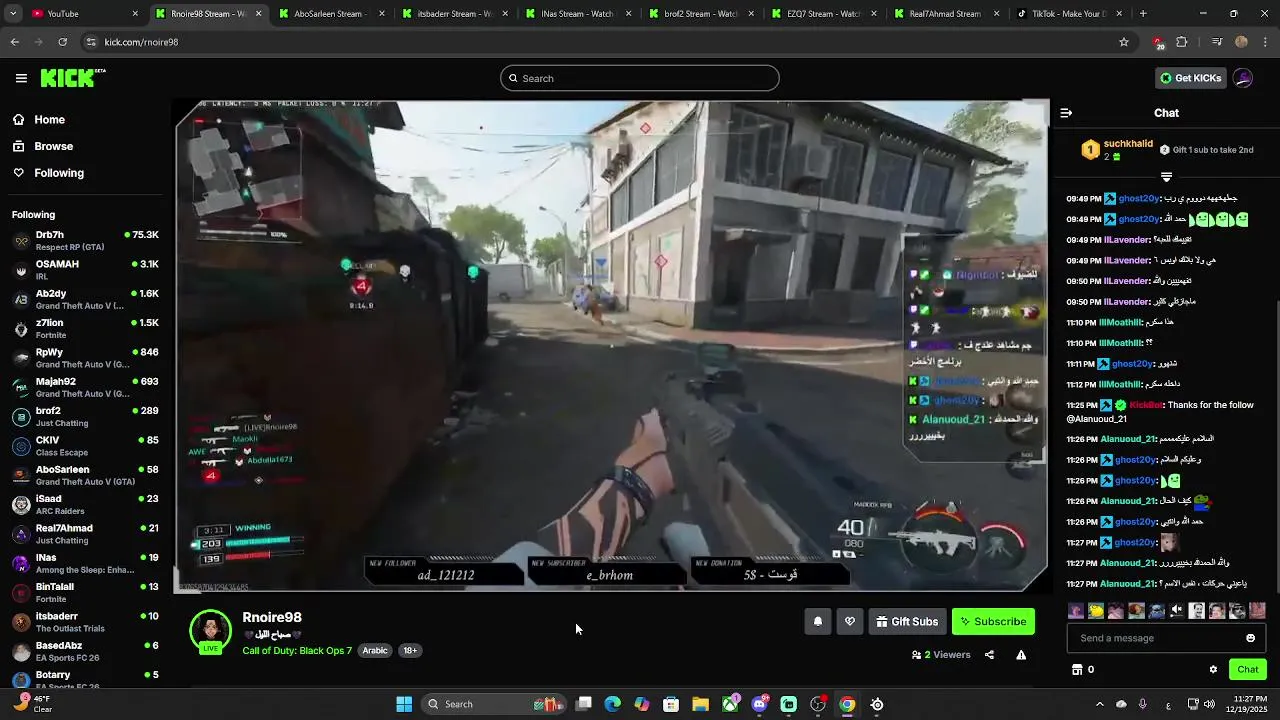
Task: Open Ab2dy channel in following list
Action: click(x=85, y=299)
